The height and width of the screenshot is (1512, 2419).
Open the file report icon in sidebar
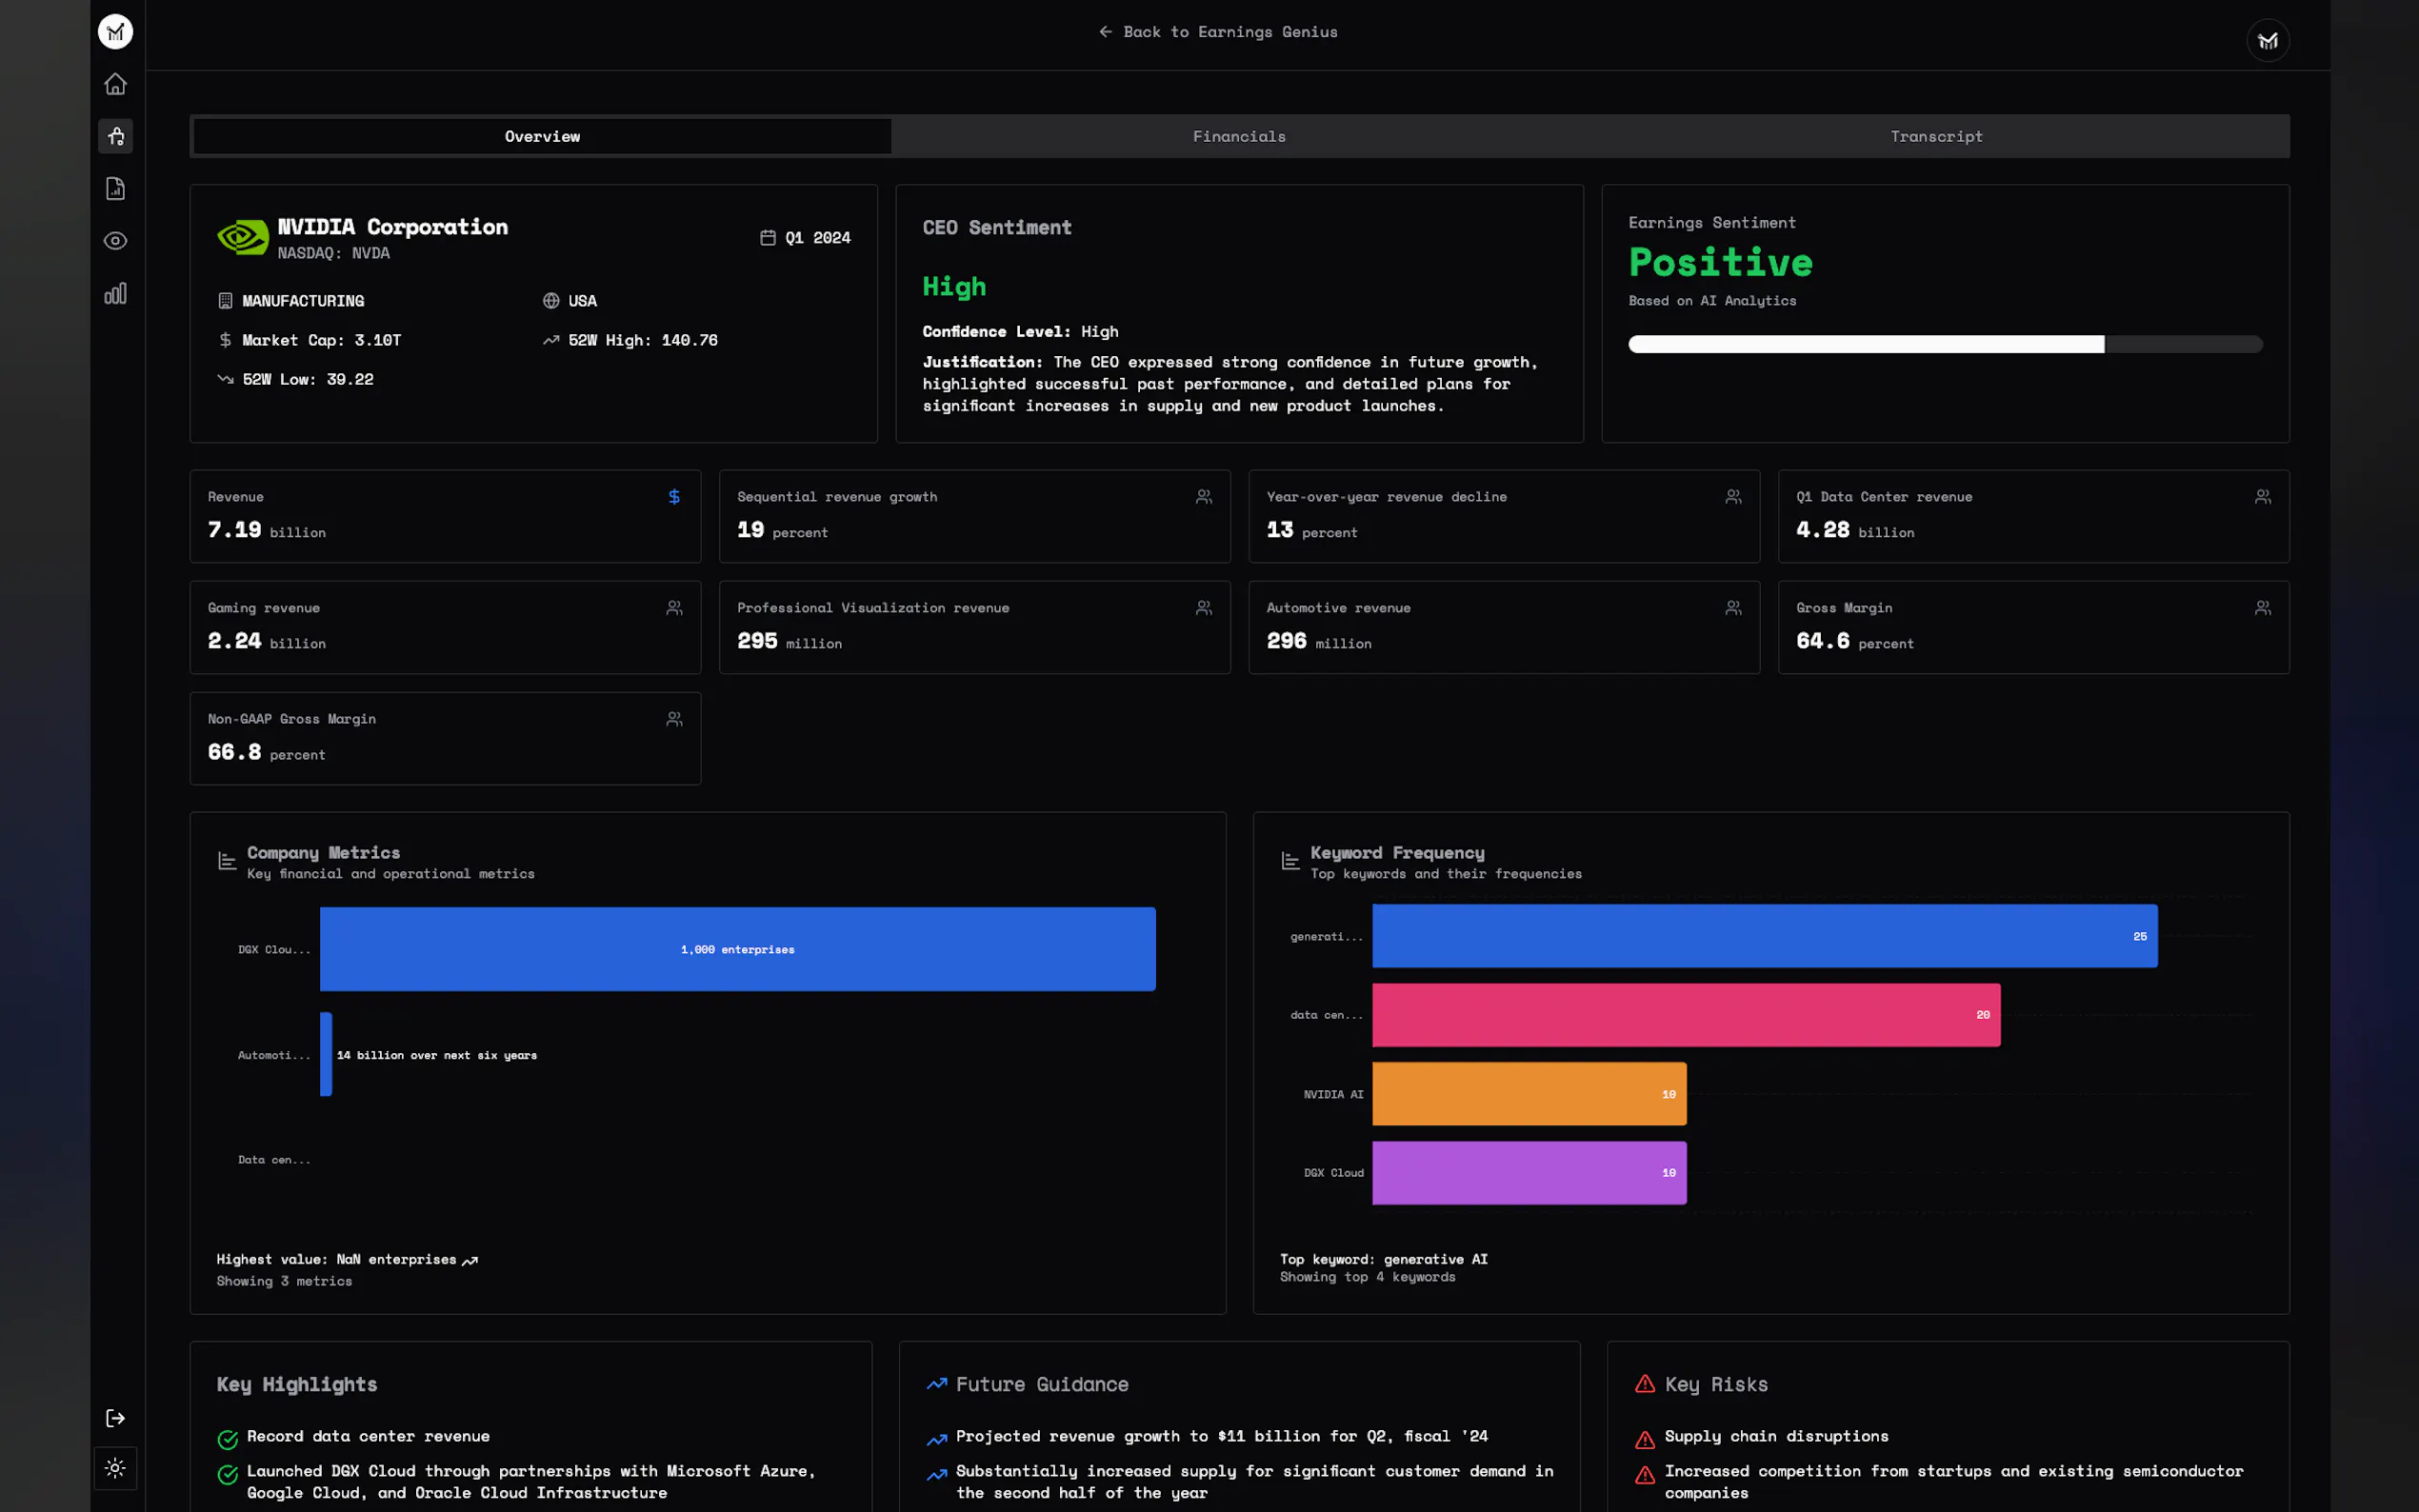click(x=115, y=189)
